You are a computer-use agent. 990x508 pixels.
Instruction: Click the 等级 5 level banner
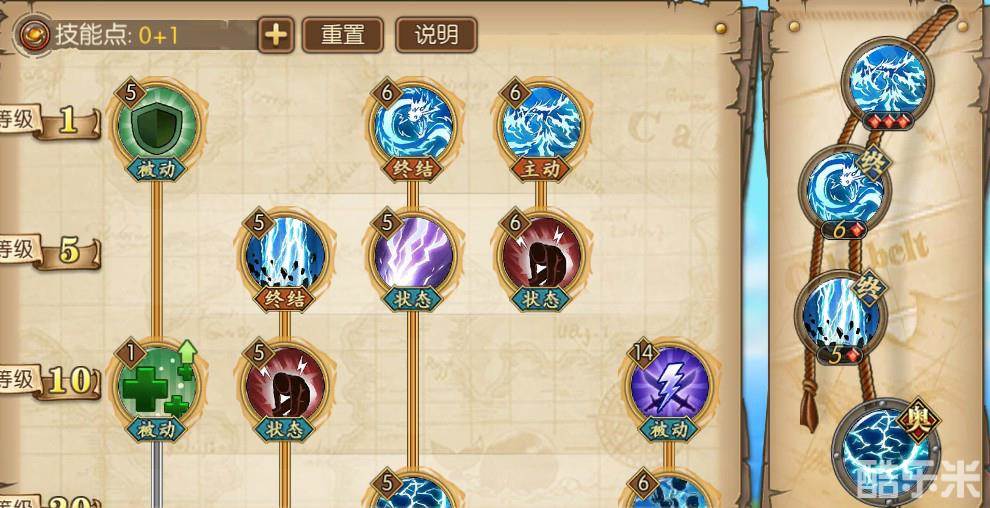[51, 252]
